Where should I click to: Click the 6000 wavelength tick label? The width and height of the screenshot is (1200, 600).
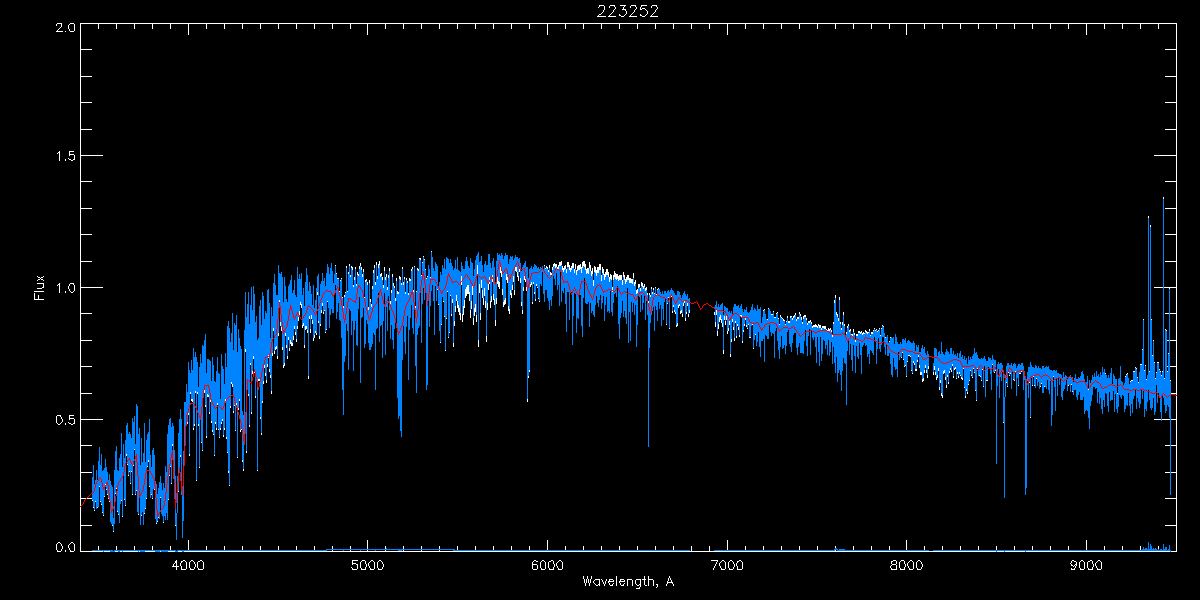click(548, 565)
